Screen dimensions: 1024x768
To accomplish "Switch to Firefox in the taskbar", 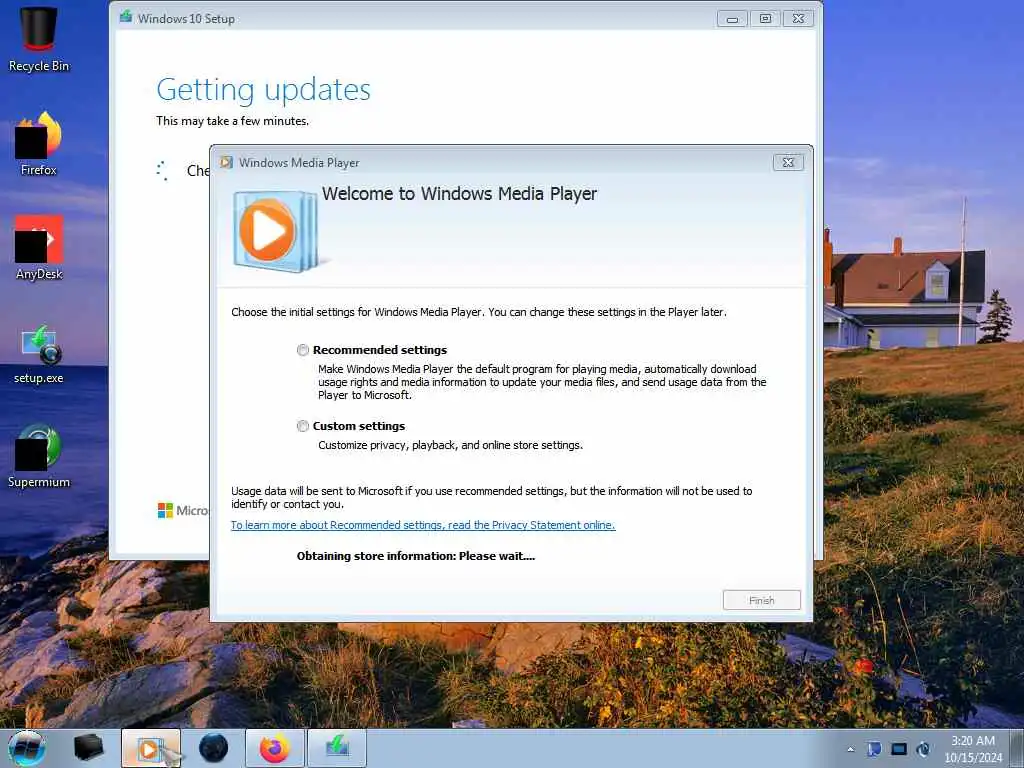I will [x=275, y=748].
